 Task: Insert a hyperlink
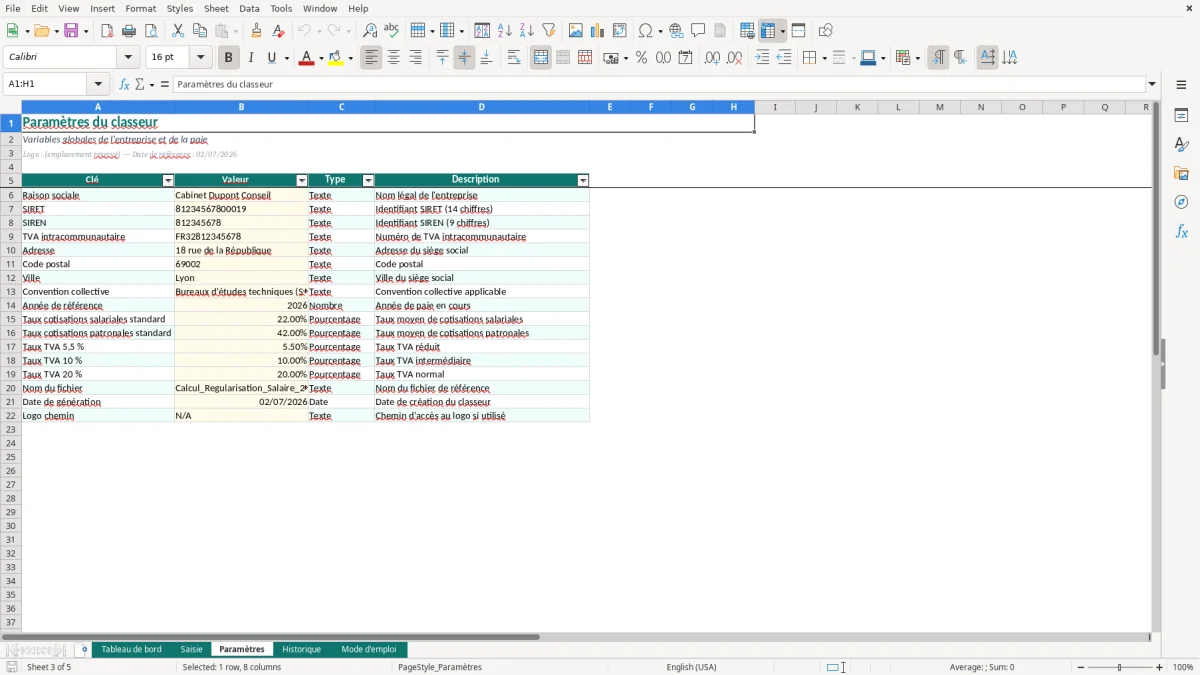click(676, 31)
